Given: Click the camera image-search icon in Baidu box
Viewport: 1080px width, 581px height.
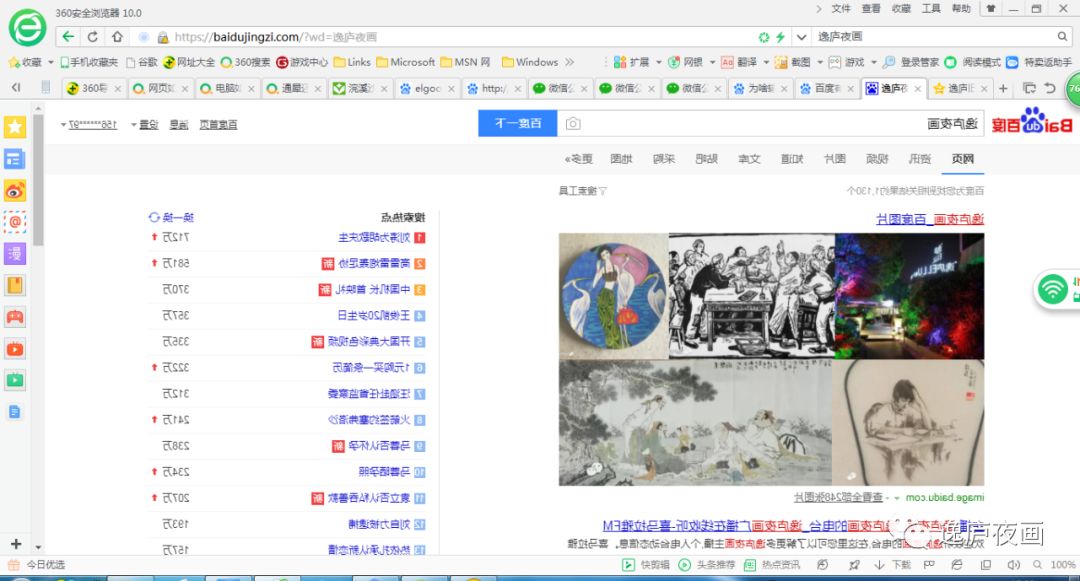Looking at the screenshot, I should 573,123.
